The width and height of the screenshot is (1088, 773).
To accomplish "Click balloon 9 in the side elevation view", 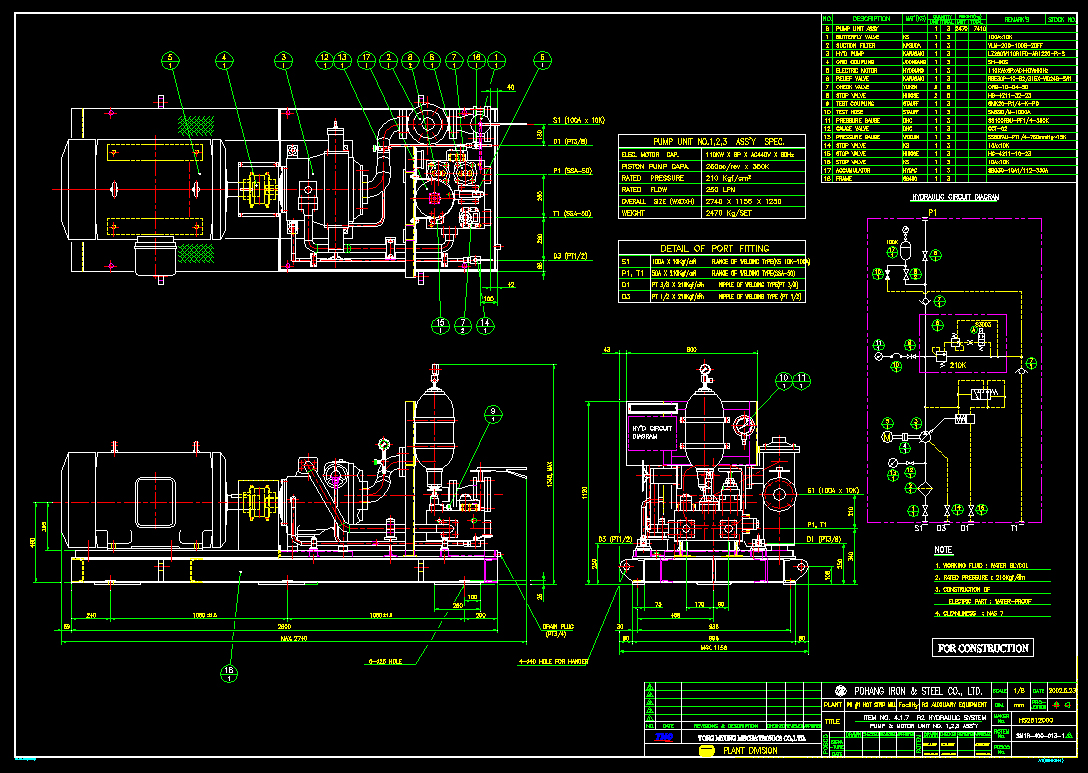I will 493,414.
